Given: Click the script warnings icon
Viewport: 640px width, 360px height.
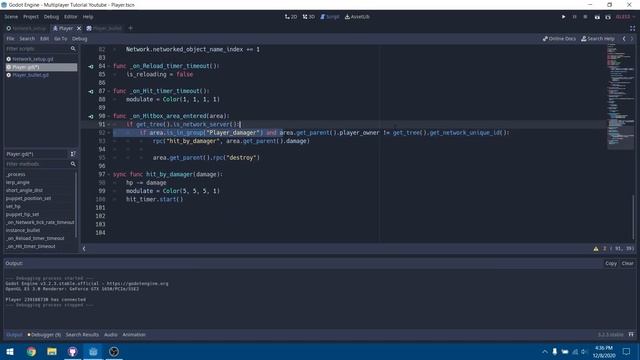Looking at the screenshot, I should 596,249.
